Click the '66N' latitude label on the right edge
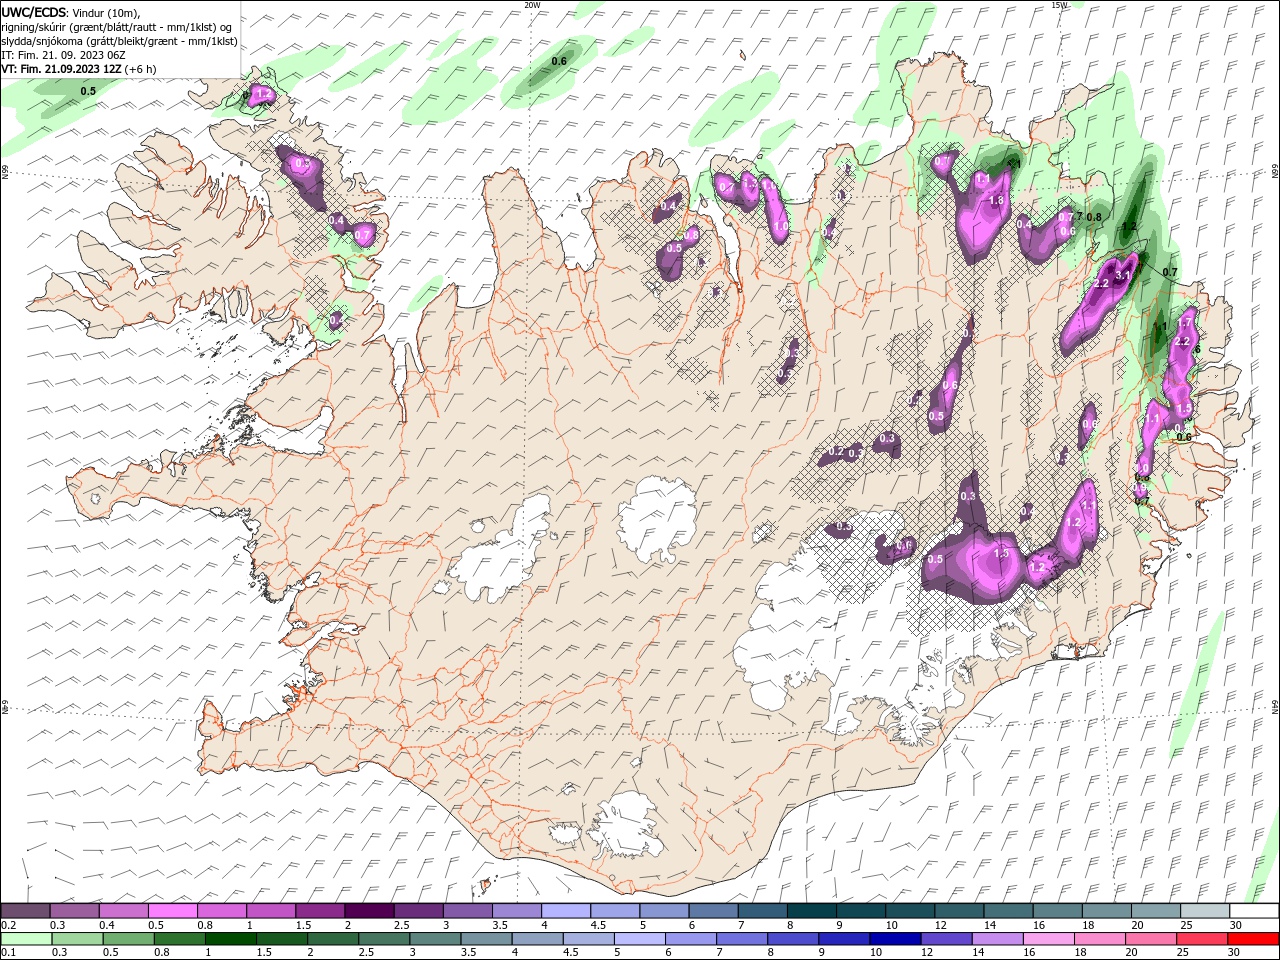 coord(1275,172)
